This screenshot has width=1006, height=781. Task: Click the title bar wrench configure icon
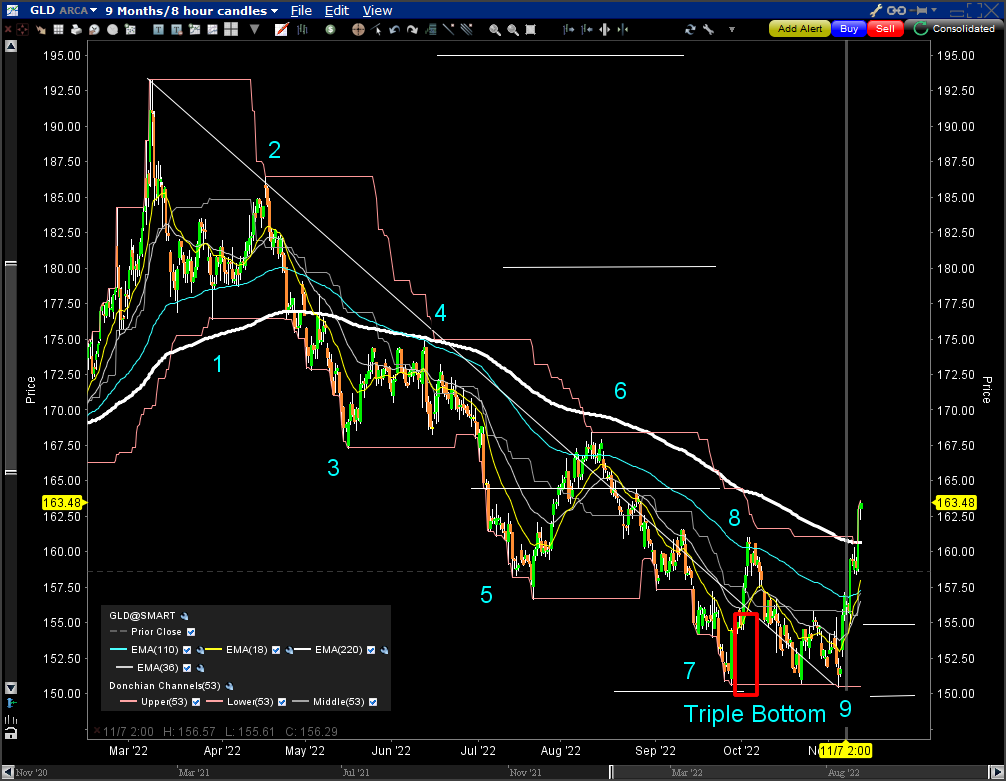(876, 10)
